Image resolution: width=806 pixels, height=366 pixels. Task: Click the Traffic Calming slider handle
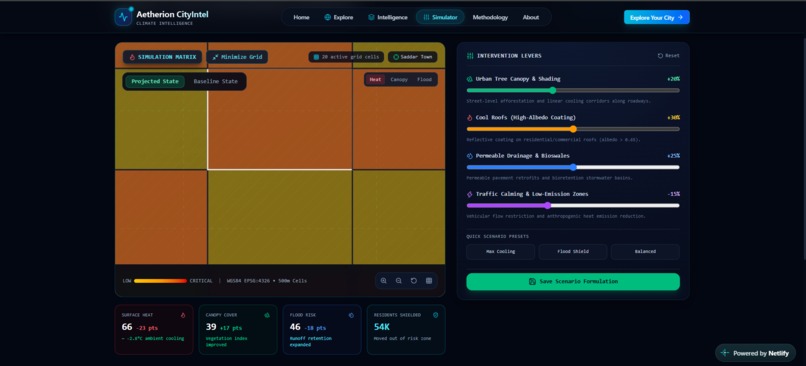tap(547, 206)
